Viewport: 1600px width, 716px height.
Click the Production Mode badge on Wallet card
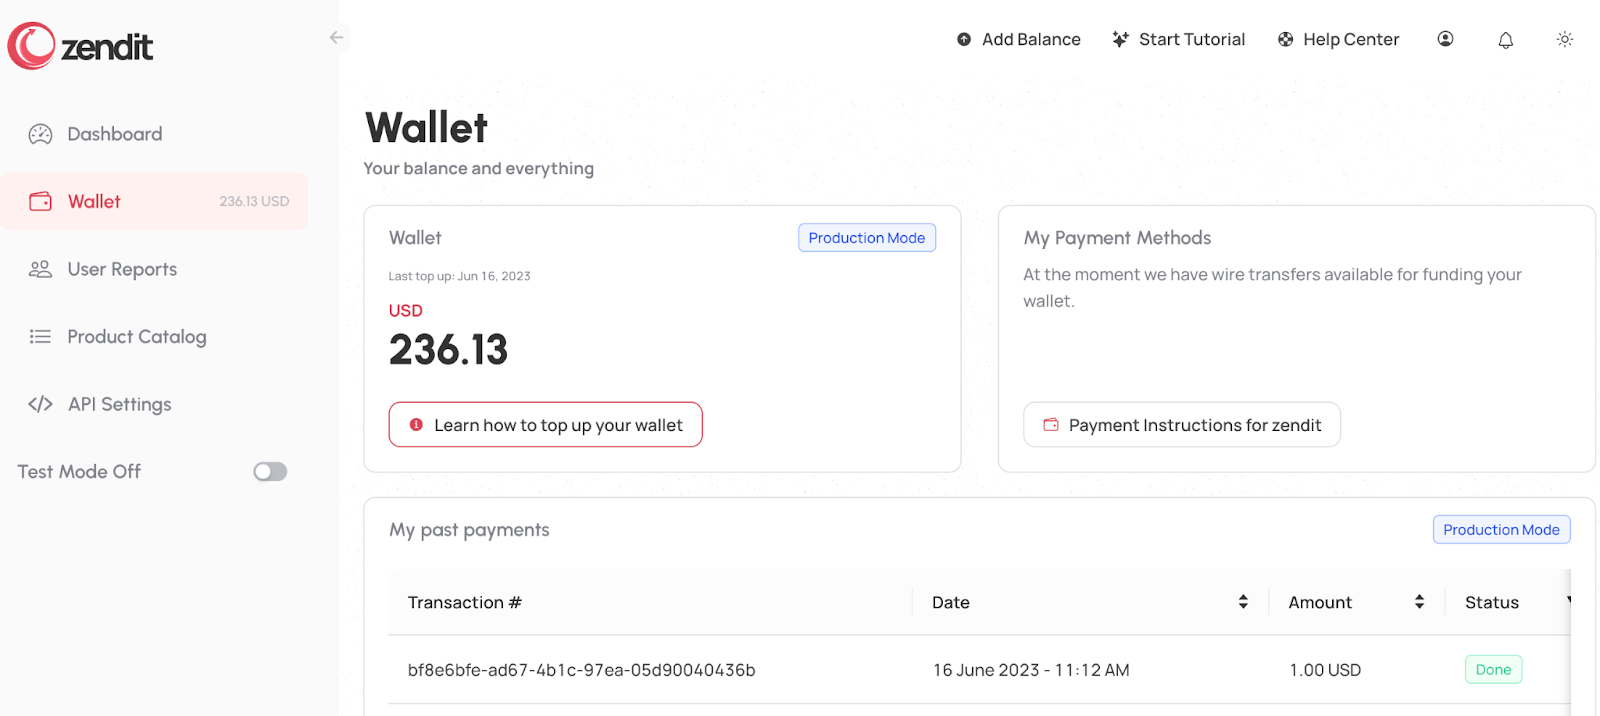click(866, 237)
